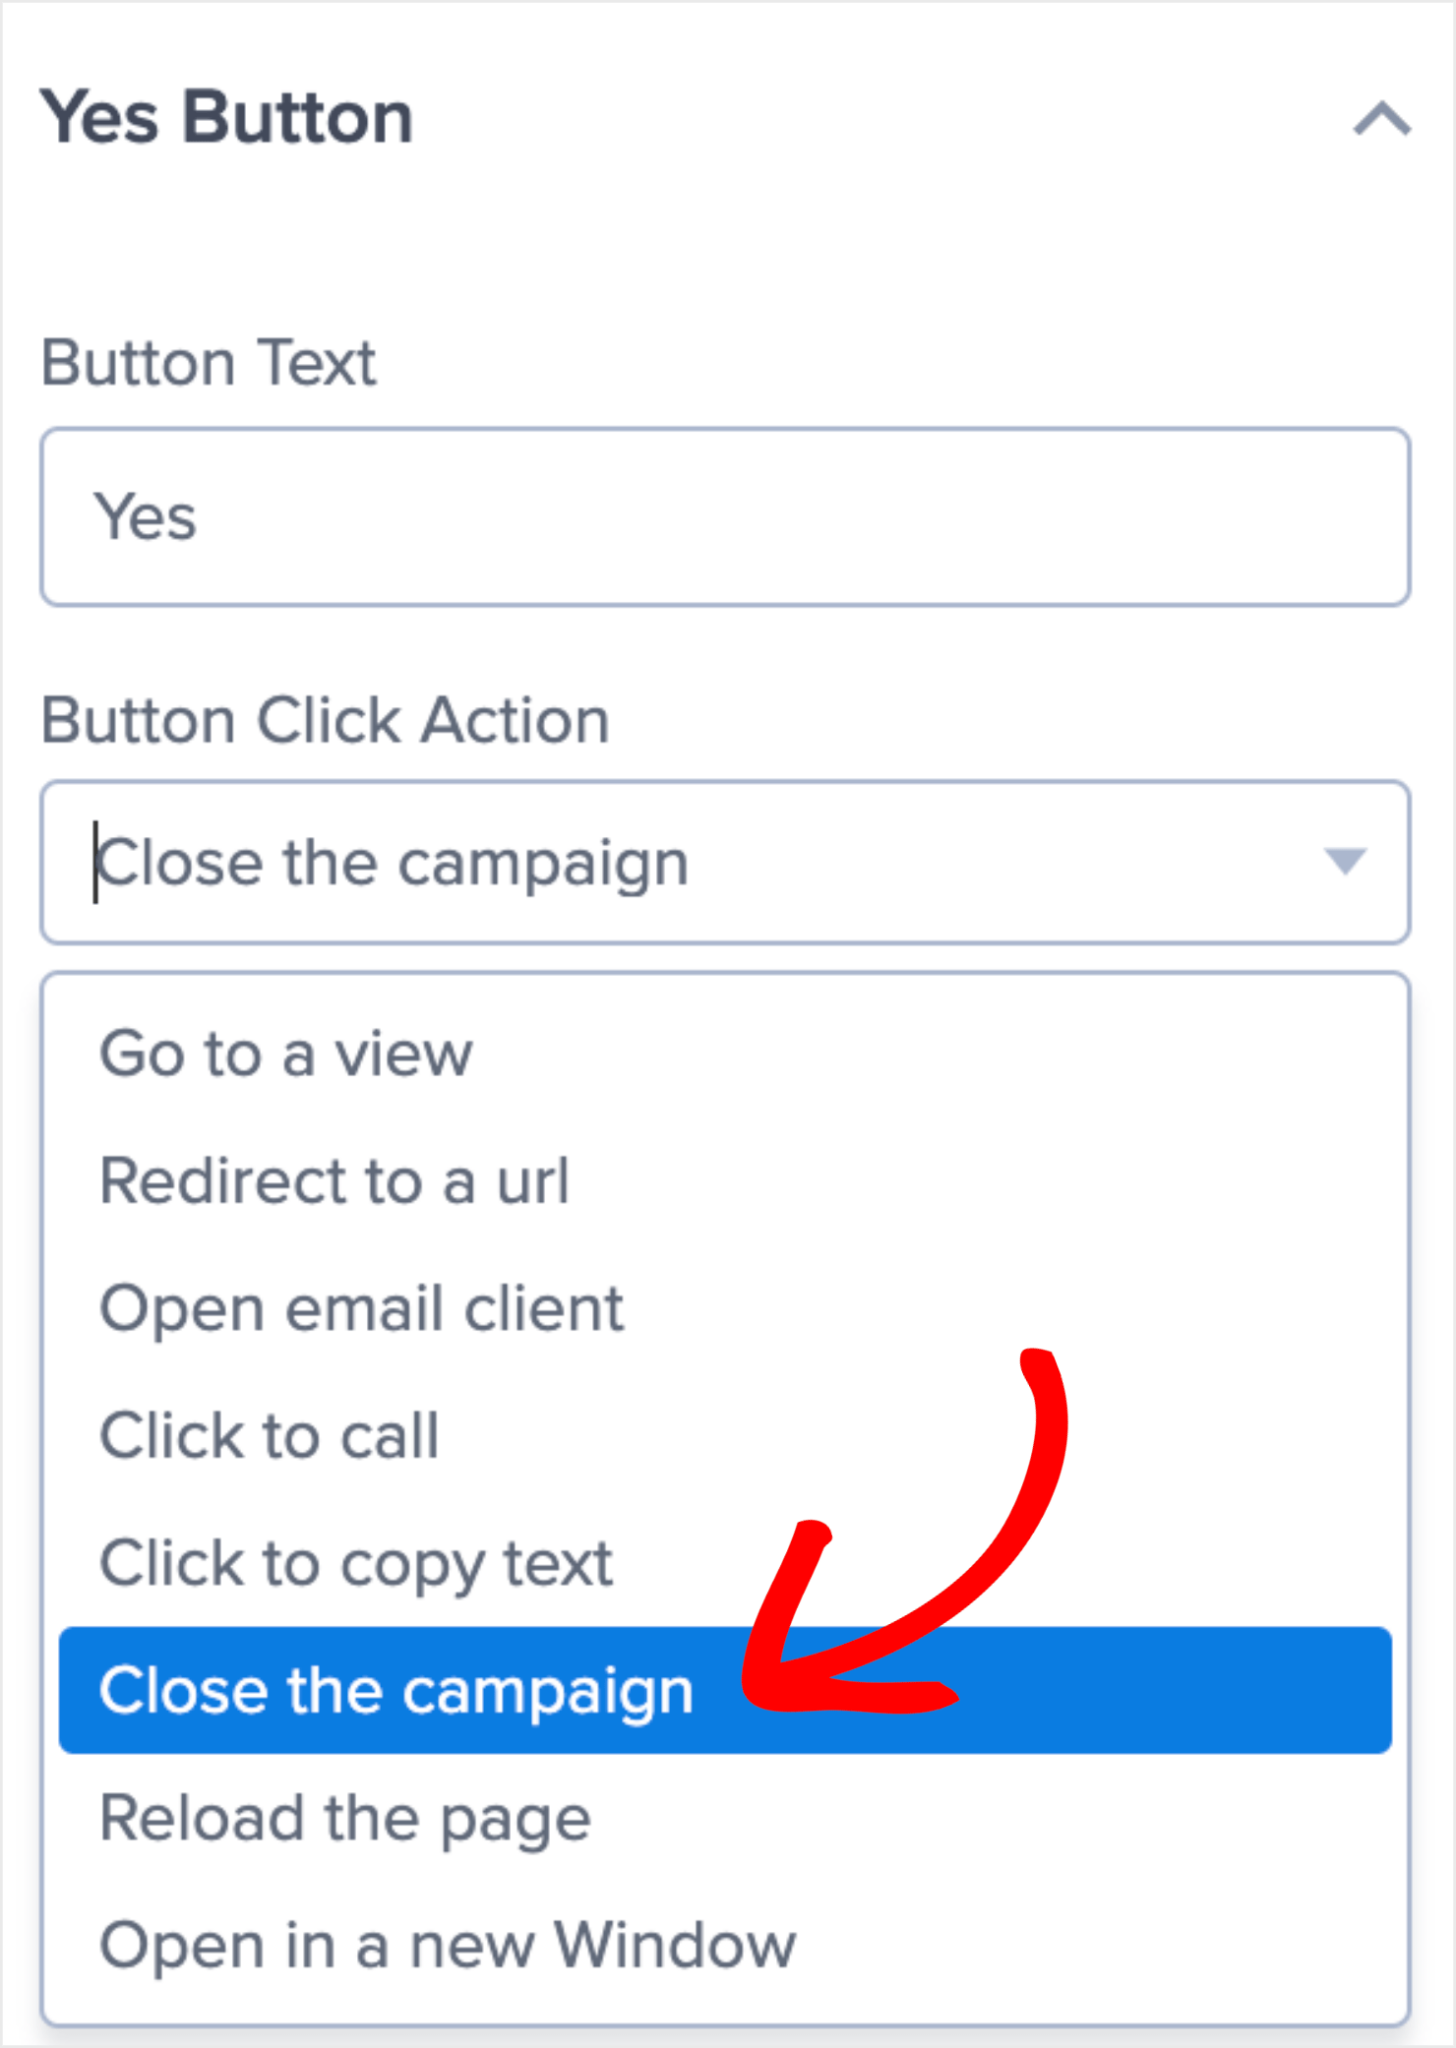Select 'Open email client' action

coord(361,1308)
